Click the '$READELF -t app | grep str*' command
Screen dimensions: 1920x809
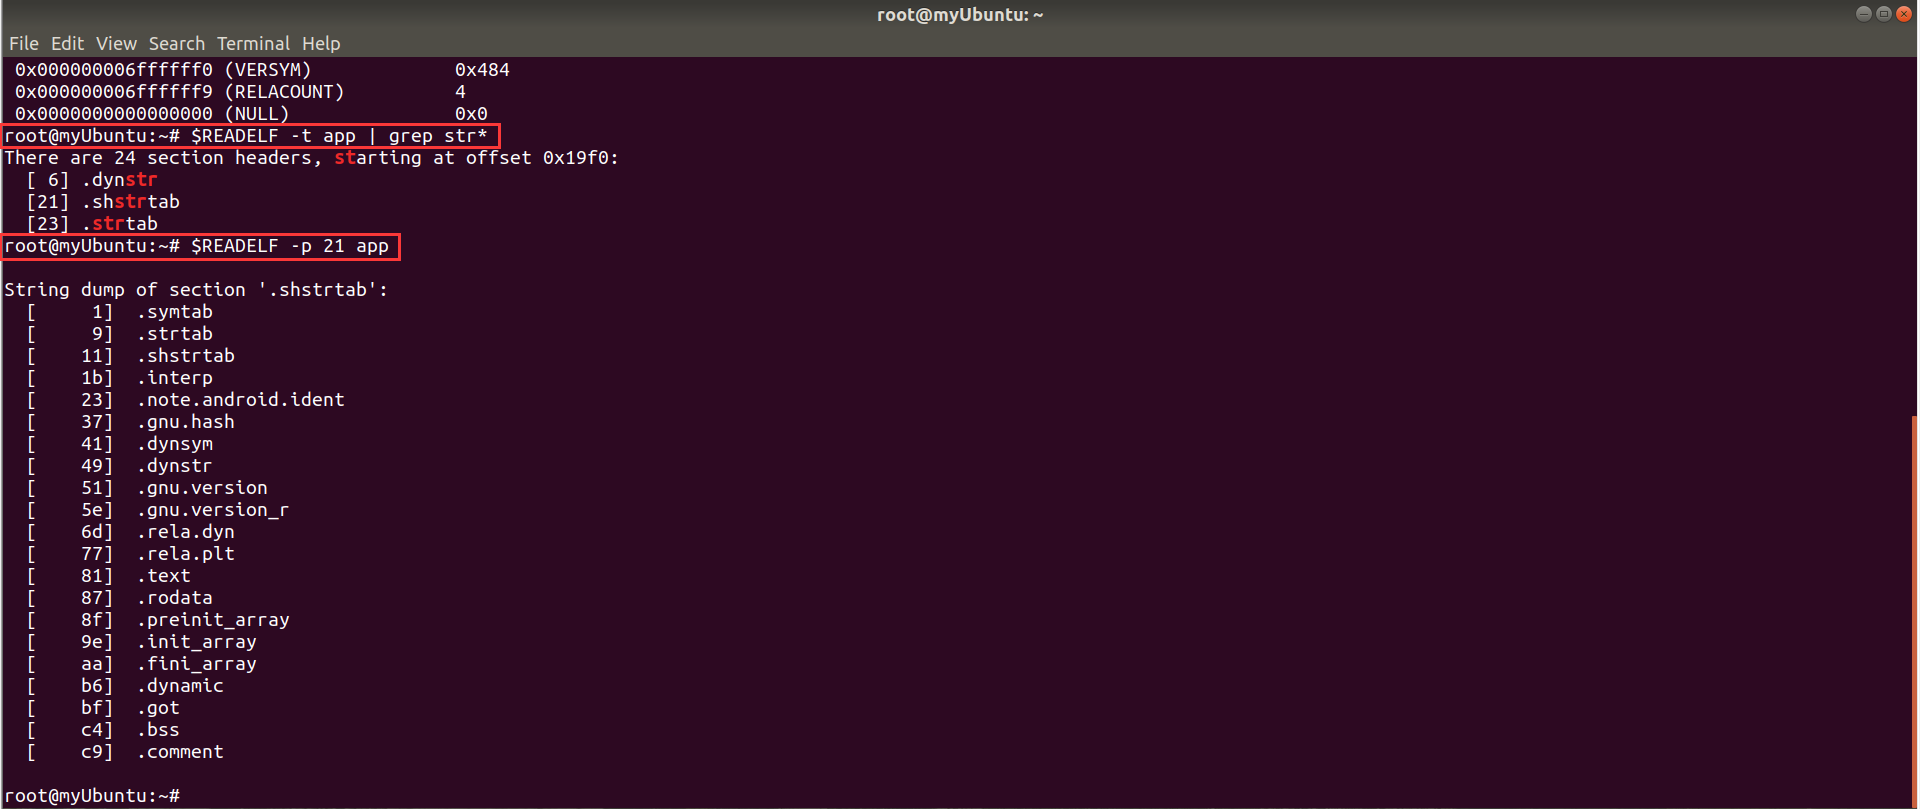339,136
